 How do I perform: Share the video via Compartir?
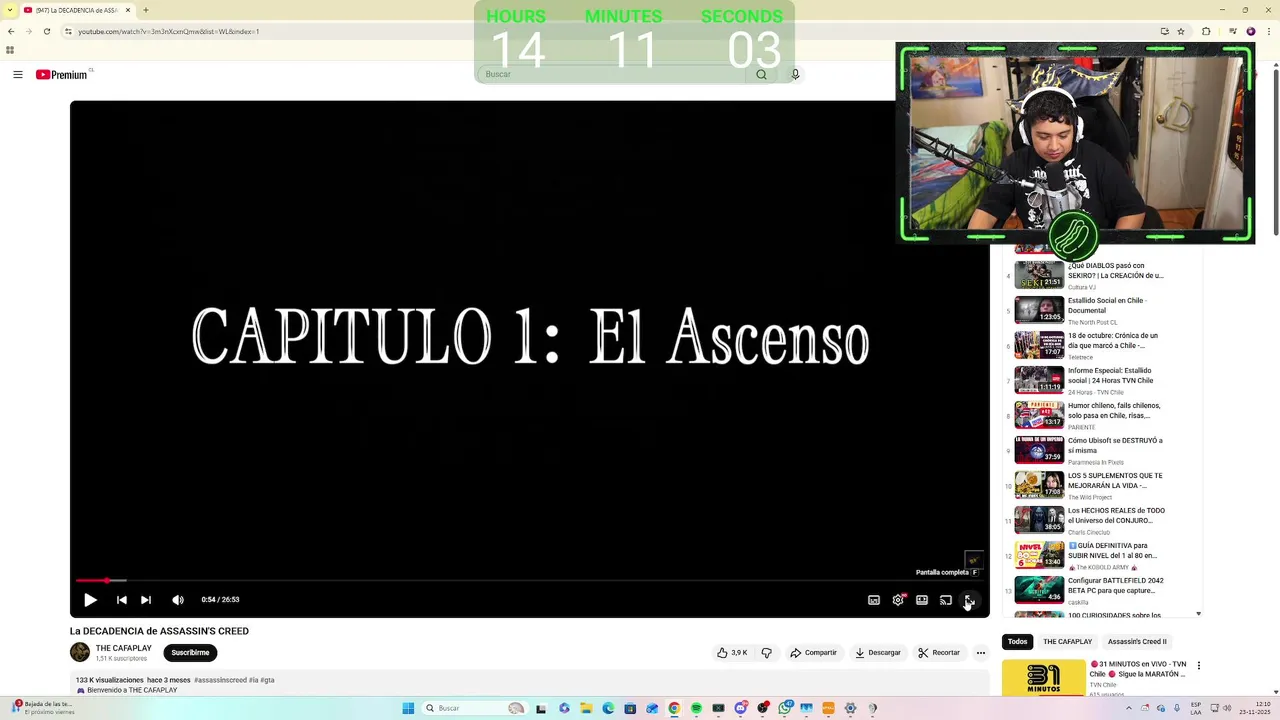813,653
